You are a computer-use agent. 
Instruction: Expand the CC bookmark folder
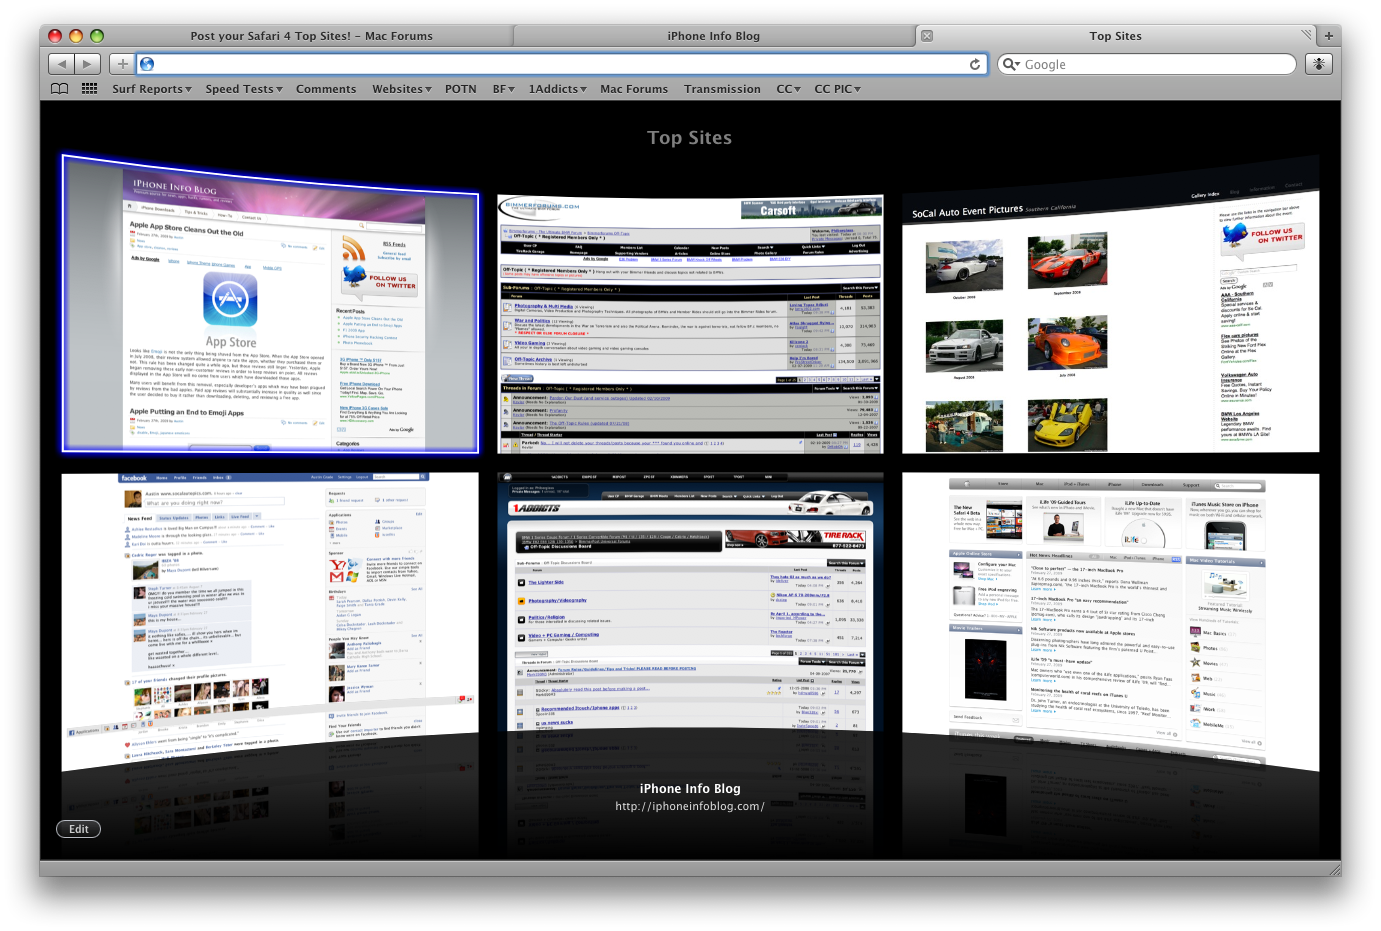tap(789, 89)
